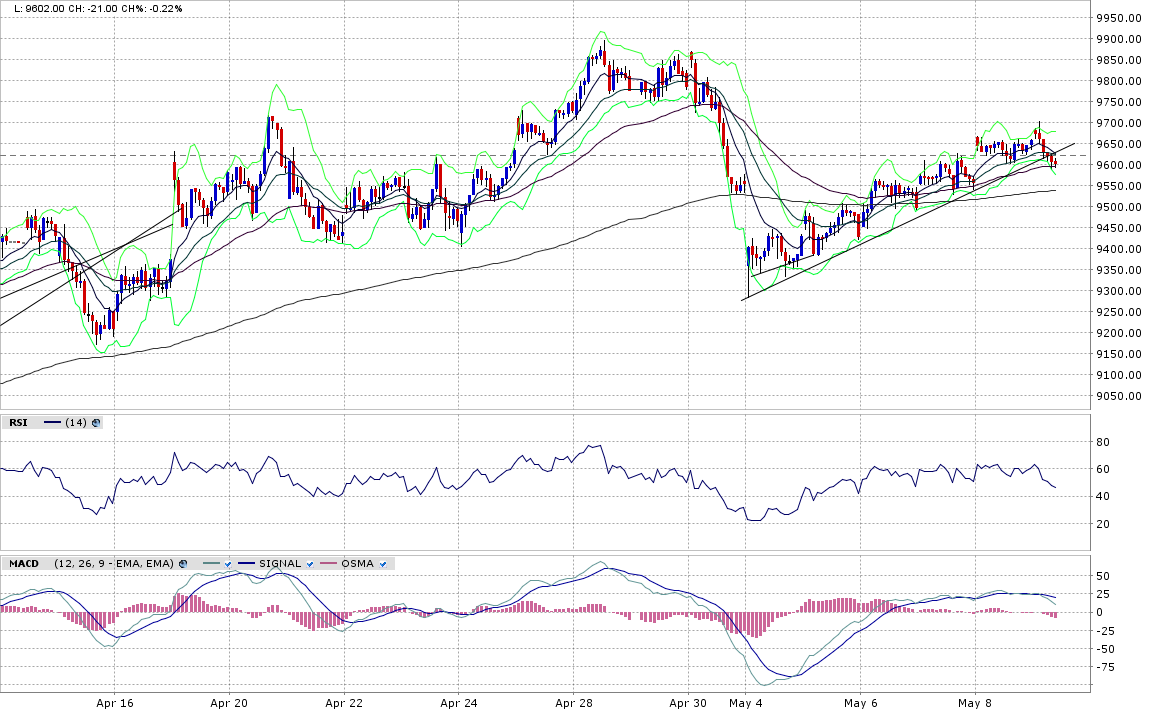Click the CH%: -0.22% change readout

pyautogui.click(x=164, y=8)
